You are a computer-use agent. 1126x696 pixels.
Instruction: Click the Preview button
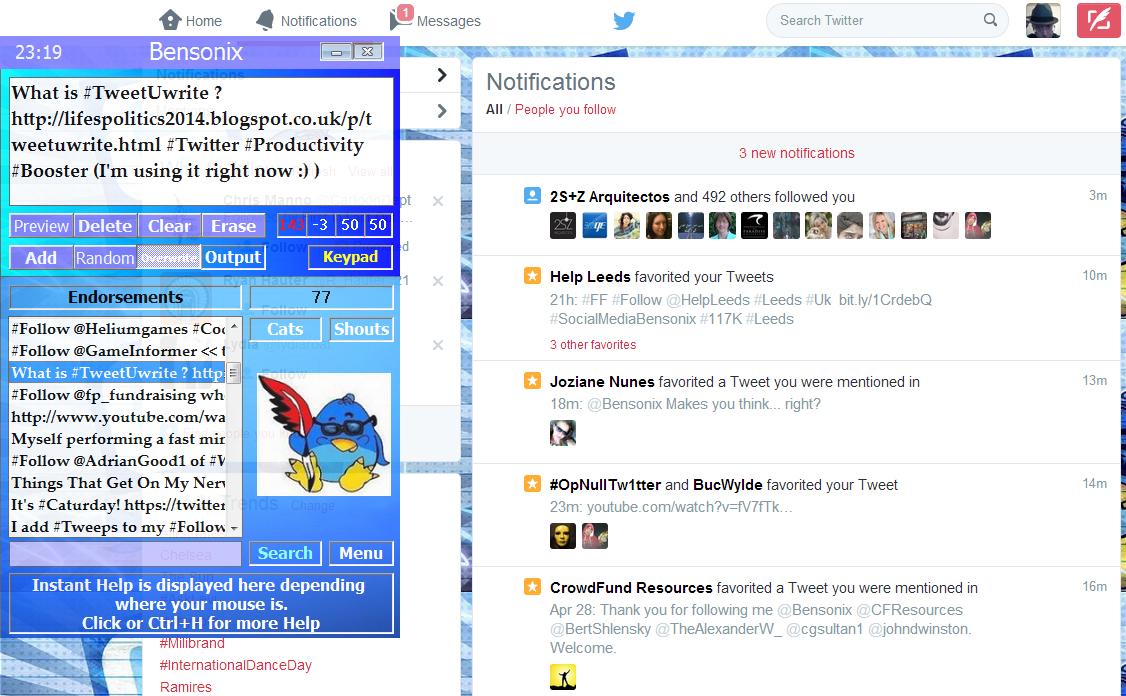[41, 226]
